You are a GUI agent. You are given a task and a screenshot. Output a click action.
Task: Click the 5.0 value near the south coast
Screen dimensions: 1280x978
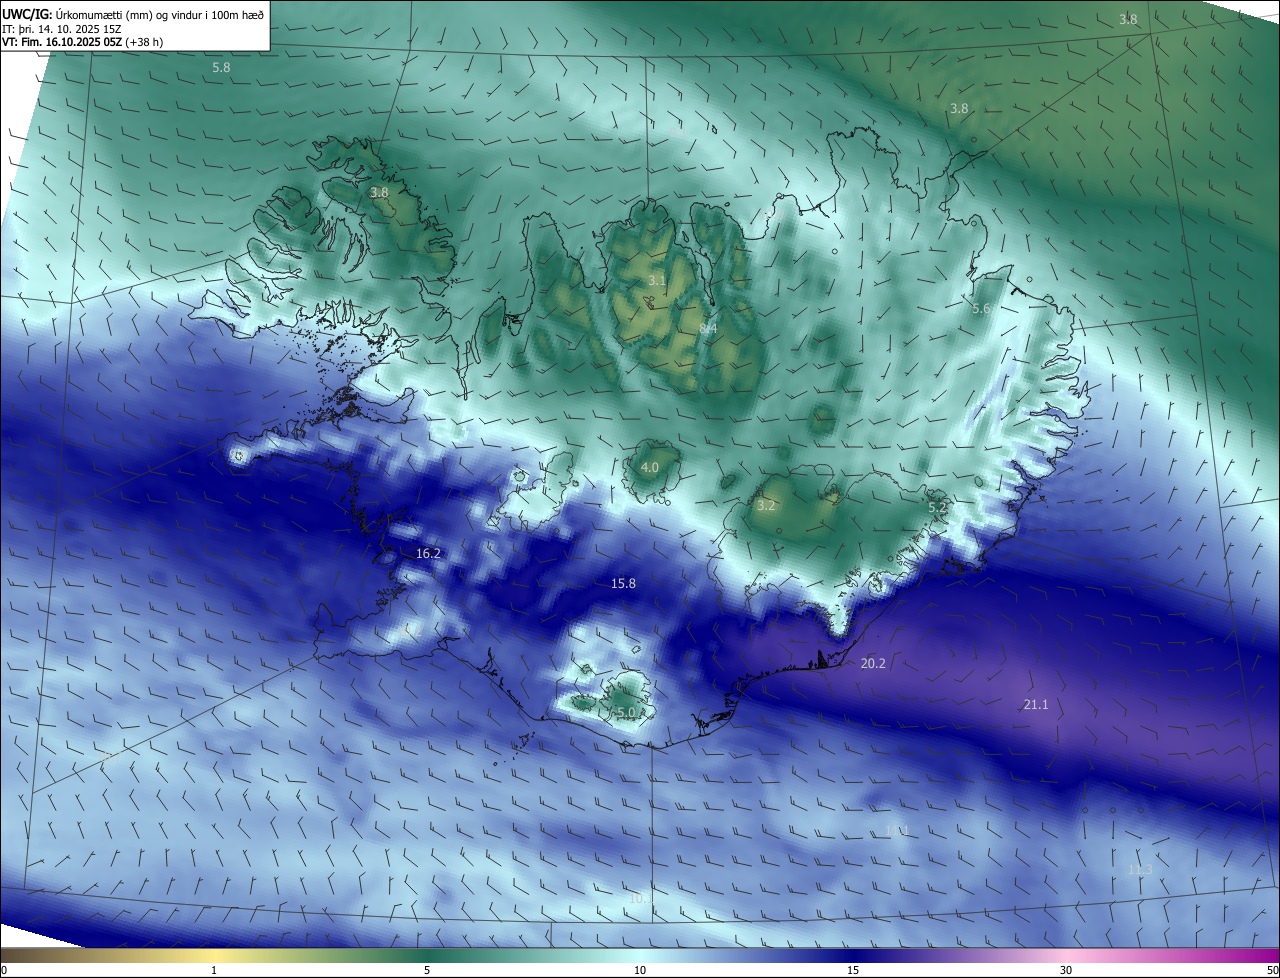tap(626, 712)
